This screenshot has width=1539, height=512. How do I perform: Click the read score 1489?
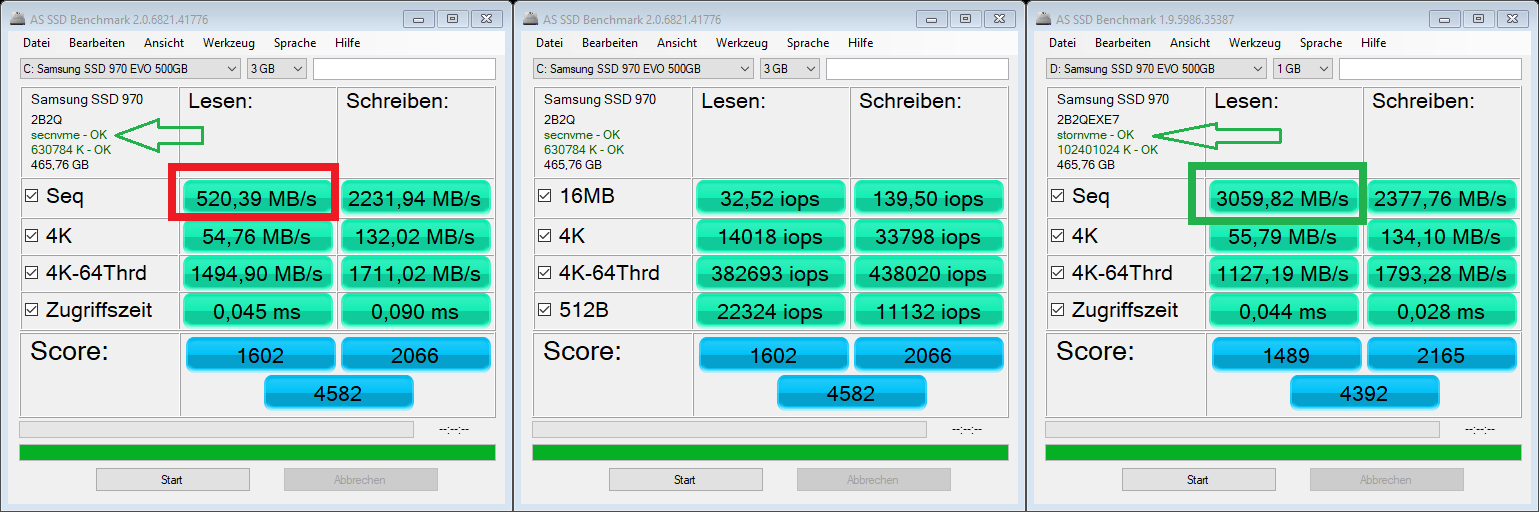[1285, 355]
